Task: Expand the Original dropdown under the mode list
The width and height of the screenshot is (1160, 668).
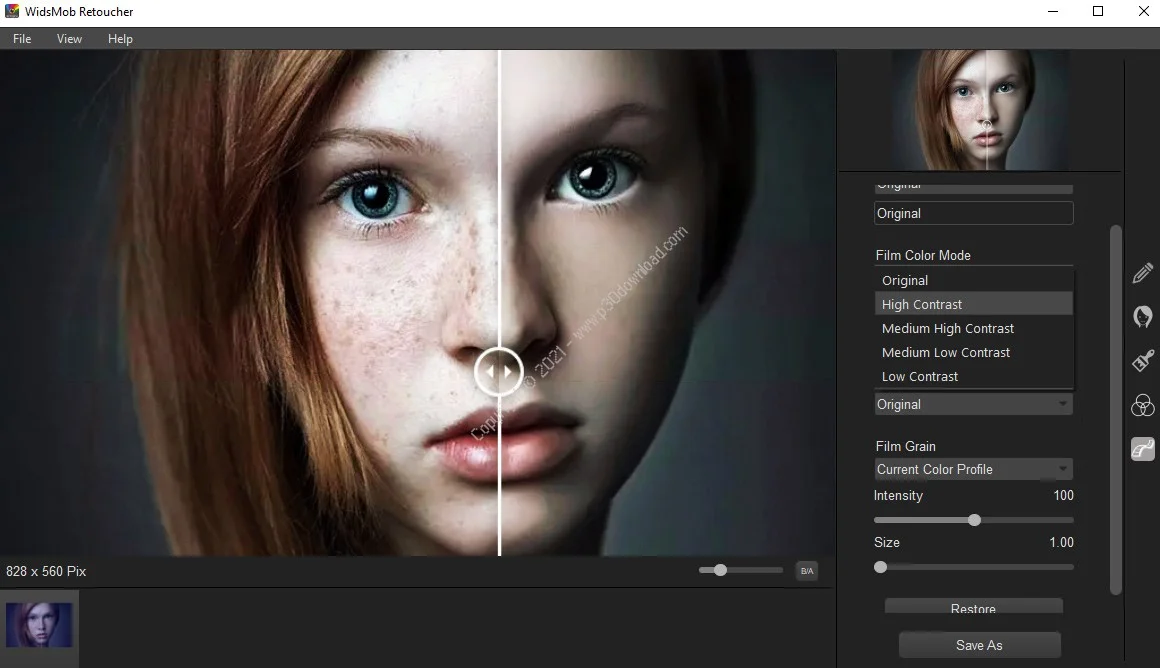Action: pos(972,404)
